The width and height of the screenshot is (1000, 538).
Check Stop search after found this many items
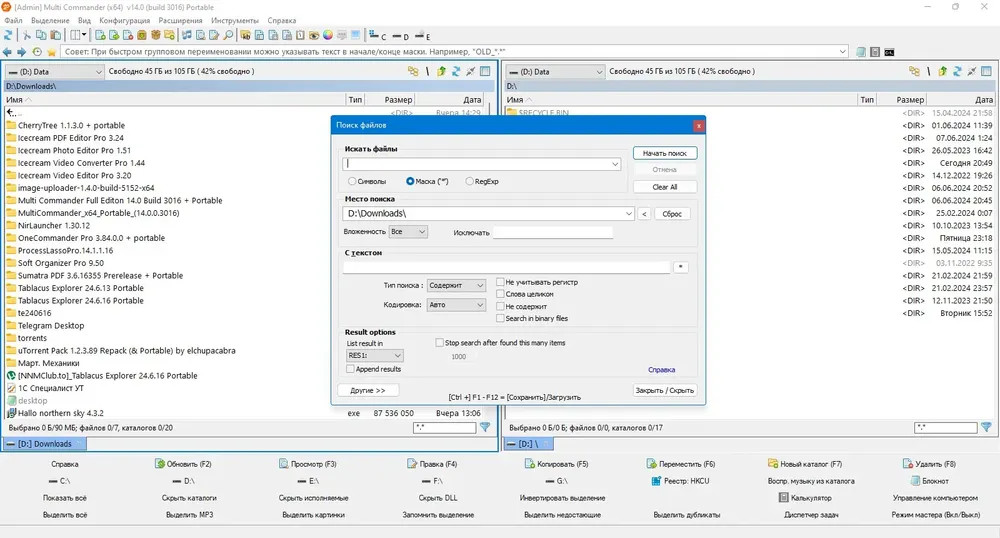(439, 343)
